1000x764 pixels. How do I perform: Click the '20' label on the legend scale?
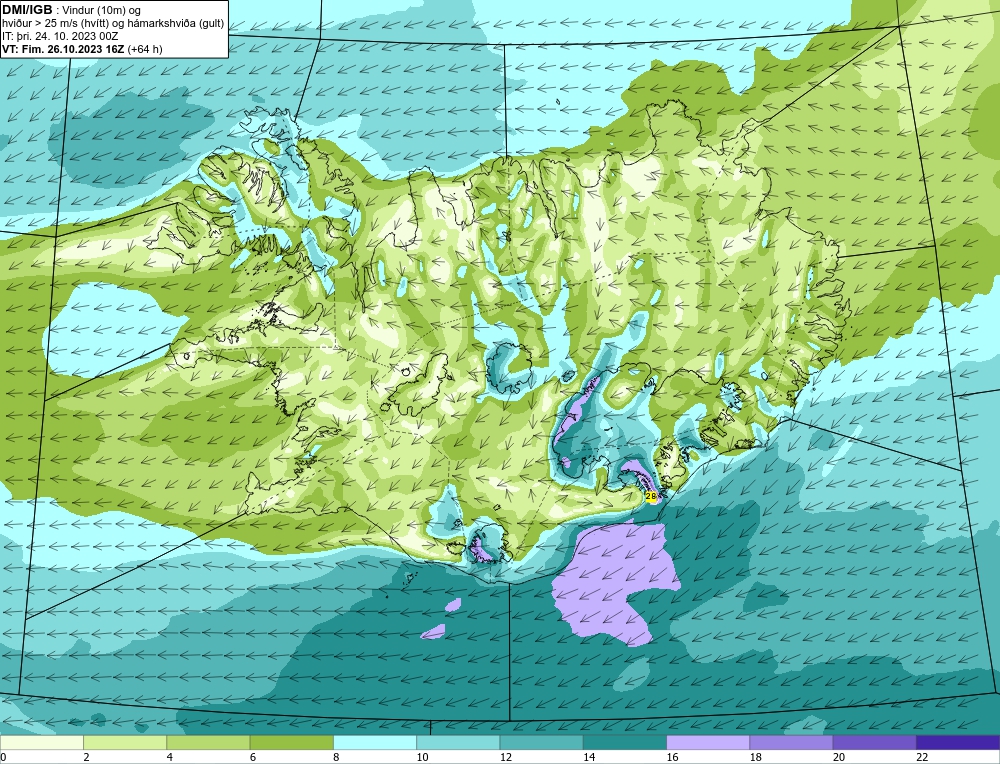(838, 757)
